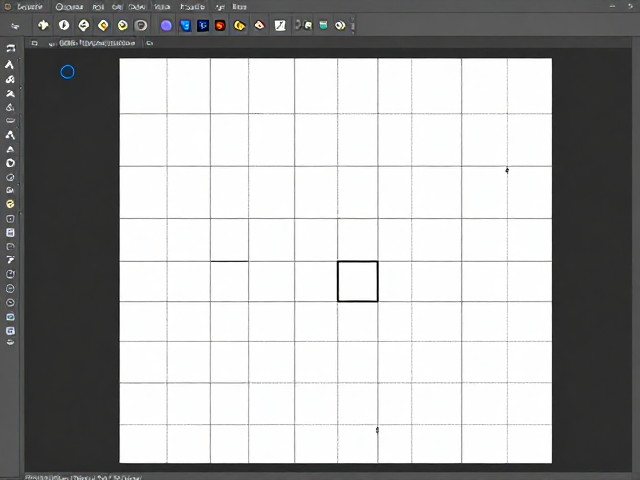Open the vertical dots toolbar overflow handle
This screenshot has height=480, width=640.
point(353,25)
